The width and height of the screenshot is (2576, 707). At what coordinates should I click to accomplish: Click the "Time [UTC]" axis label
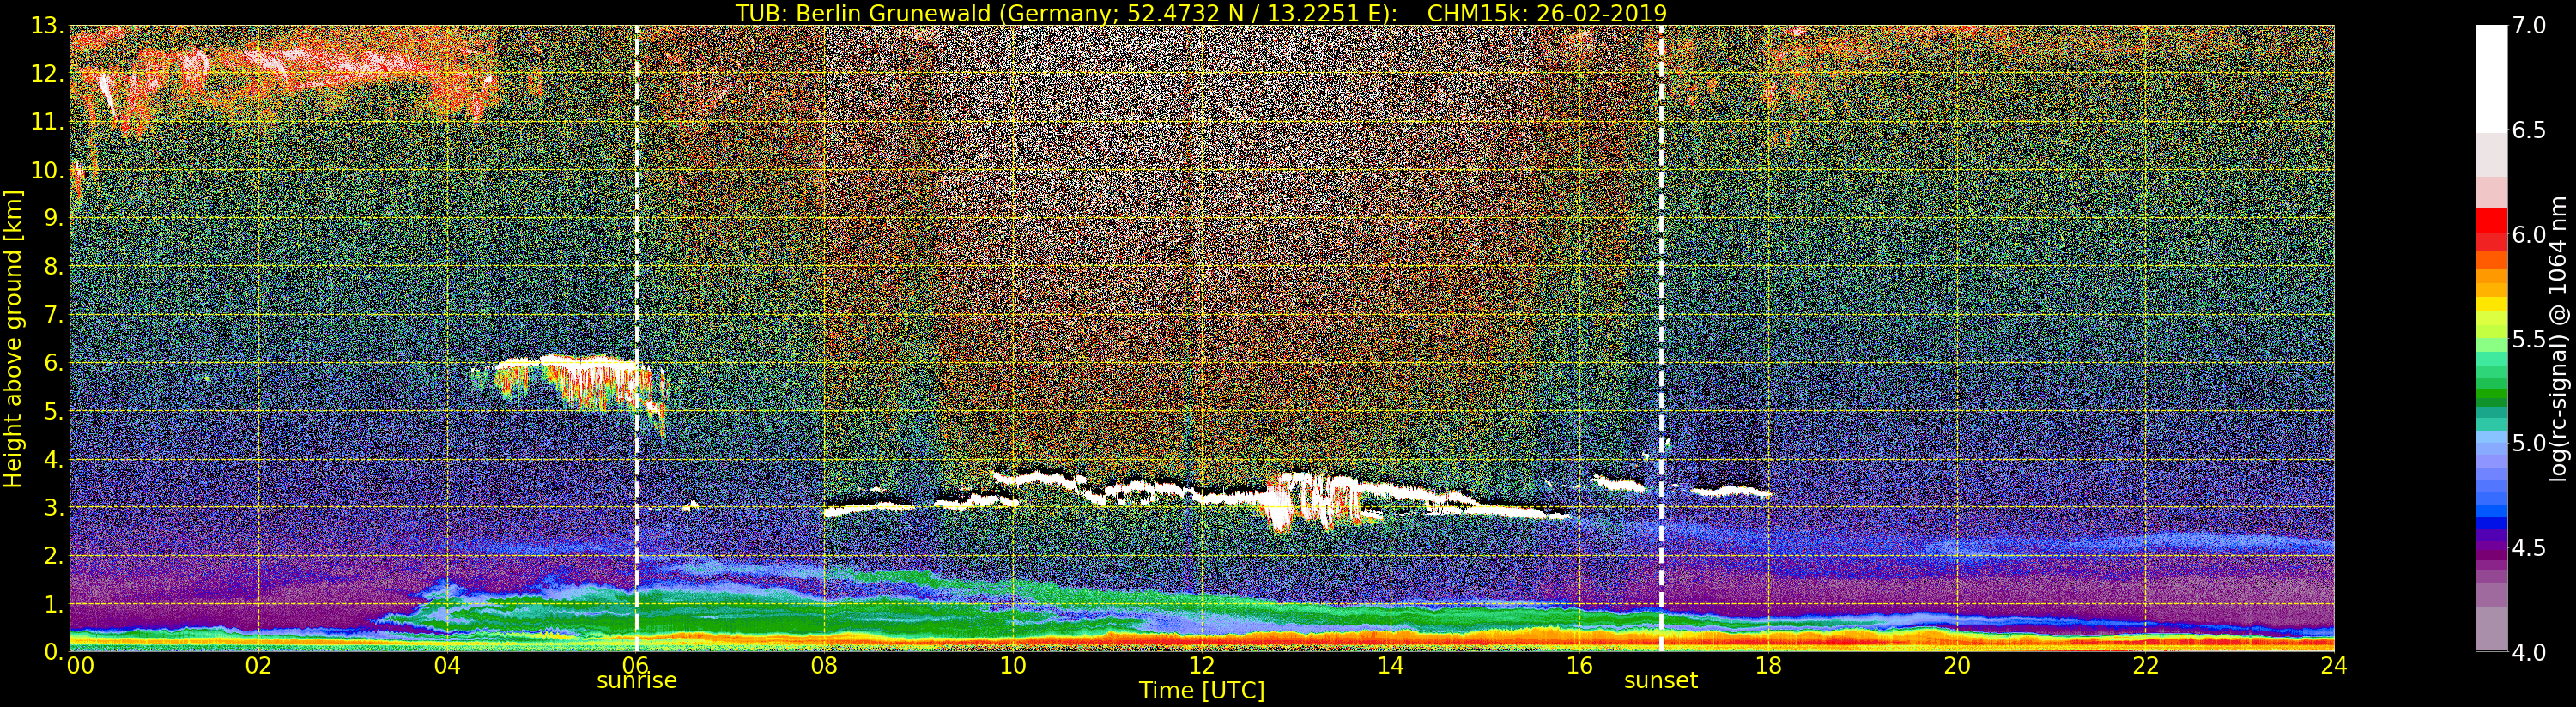pyautogui.click(x=1201, y=691)
